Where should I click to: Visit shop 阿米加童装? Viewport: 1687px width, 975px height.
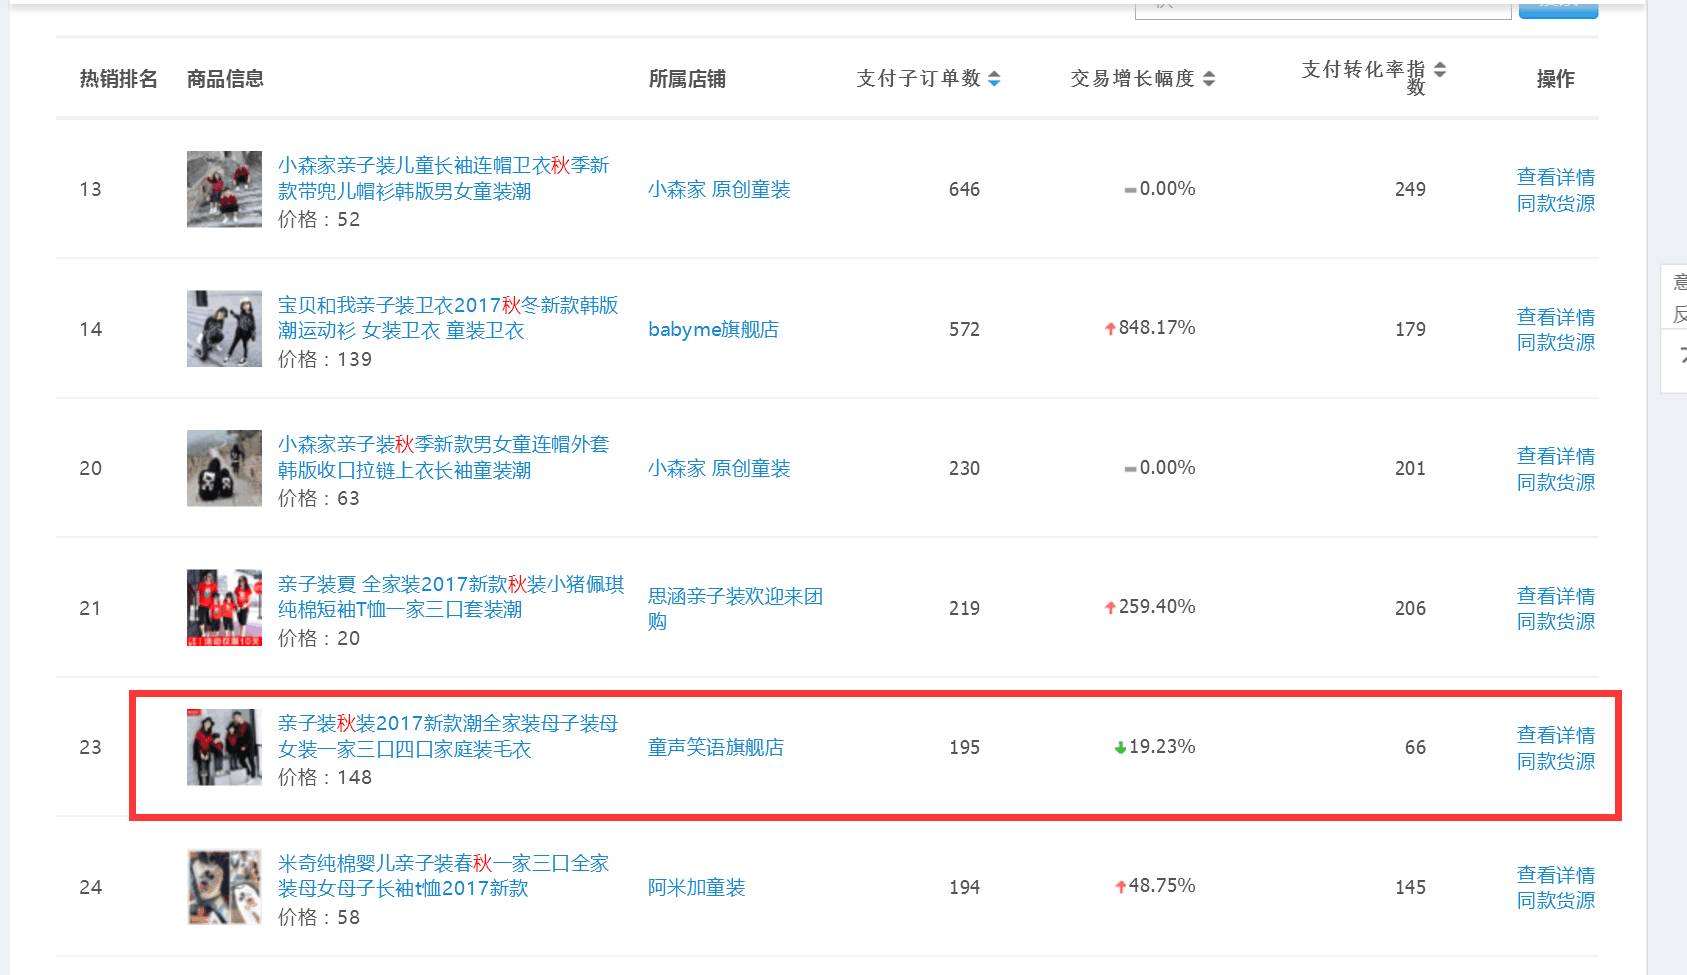pos(697,887)
